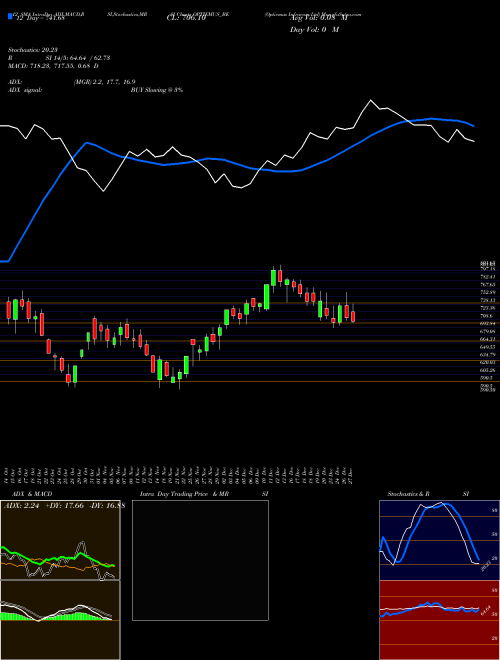Open the empty Intra Day chart box

coord(200,560)
